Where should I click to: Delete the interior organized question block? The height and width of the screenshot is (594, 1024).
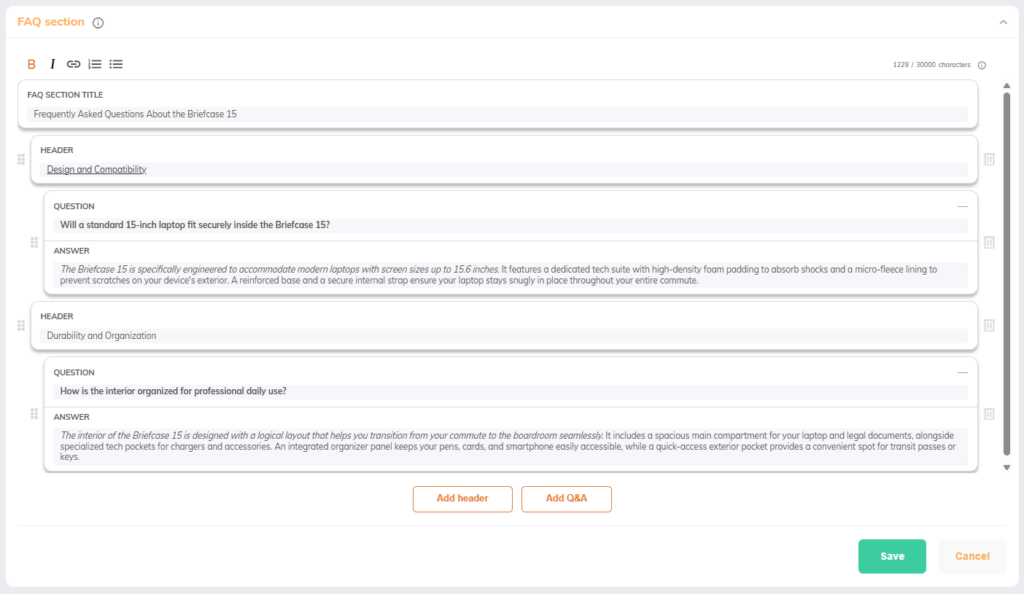(989, 414)
